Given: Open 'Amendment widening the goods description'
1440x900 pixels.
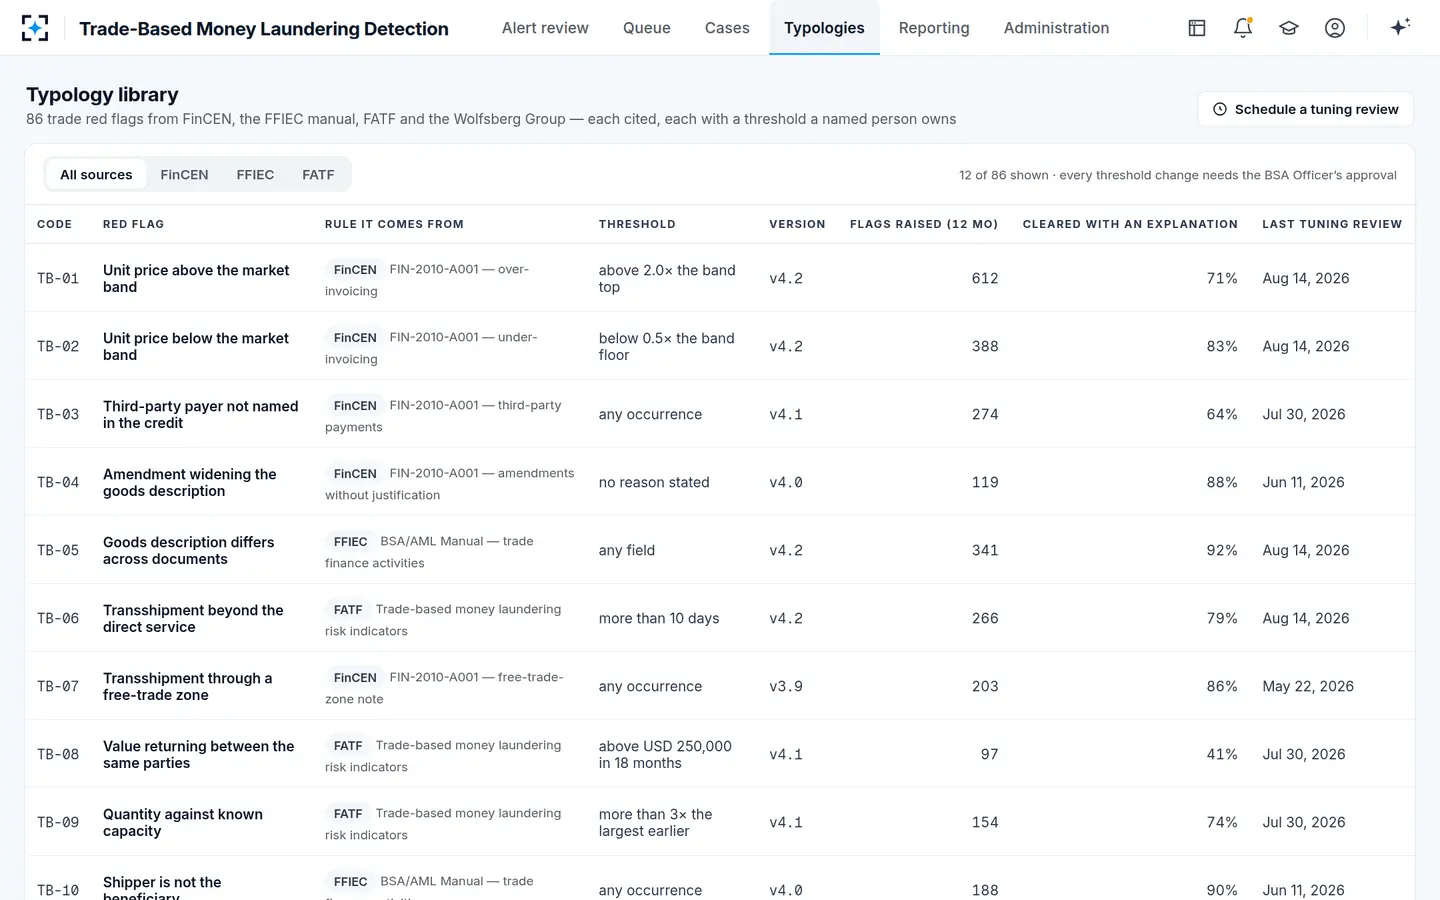Looking at the screenshot, I should pos(190,483).
